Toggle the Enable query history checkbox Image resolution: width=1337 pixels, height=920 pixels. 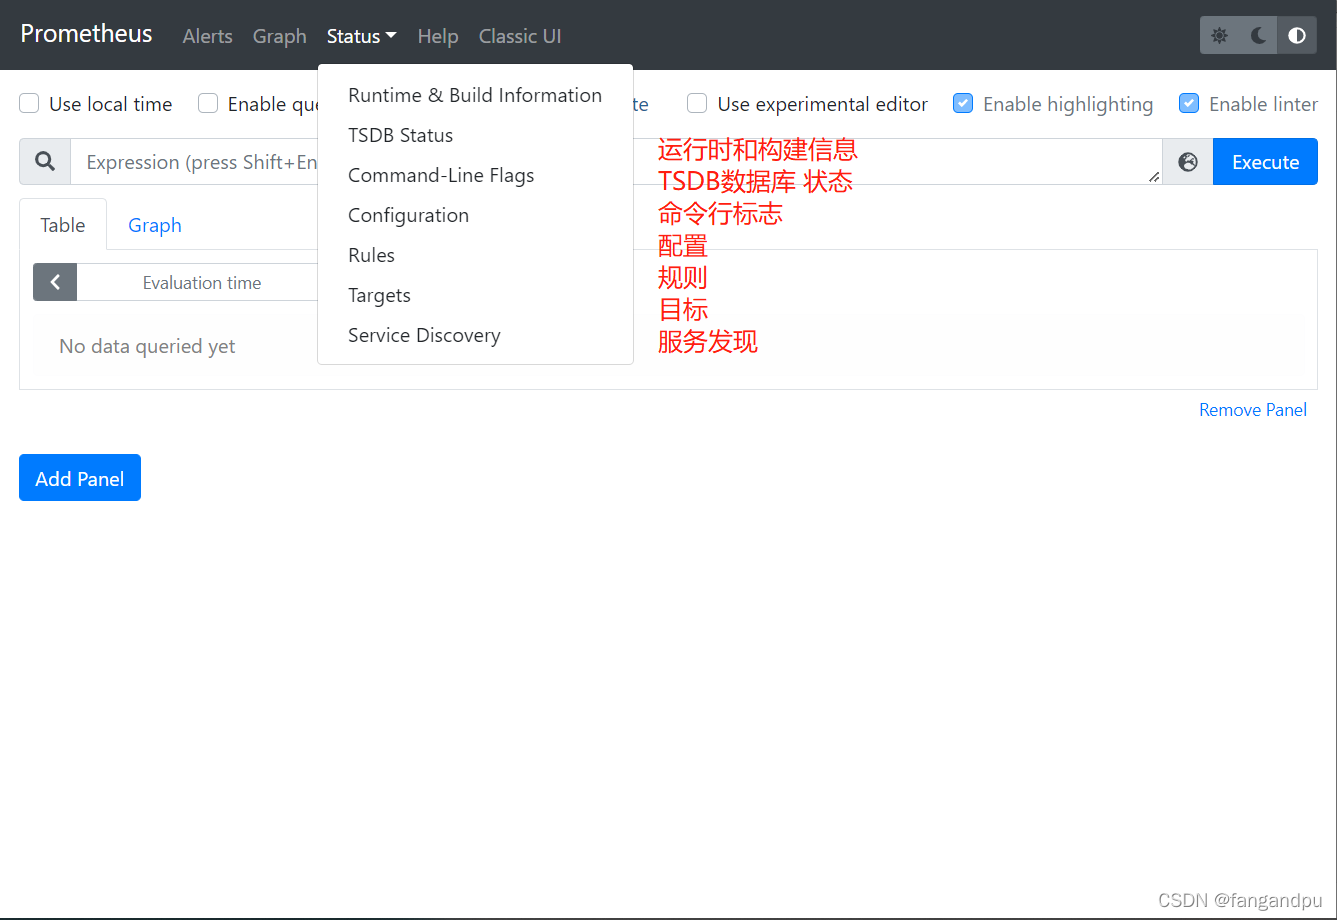click(x=208, y=103)
